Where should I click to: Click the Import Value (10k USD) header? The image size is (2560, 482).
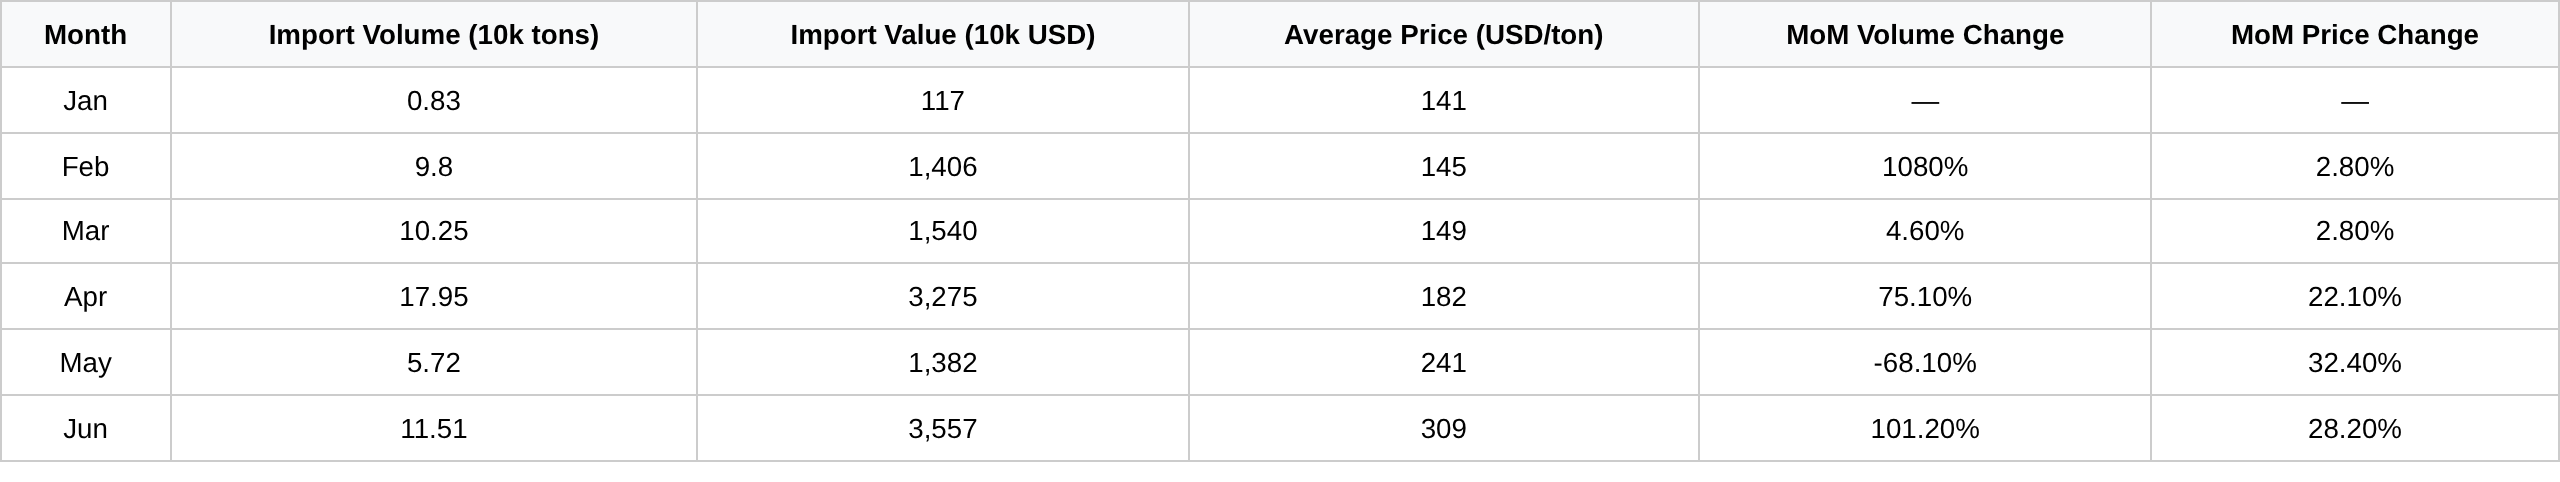[x=943, y=35]
